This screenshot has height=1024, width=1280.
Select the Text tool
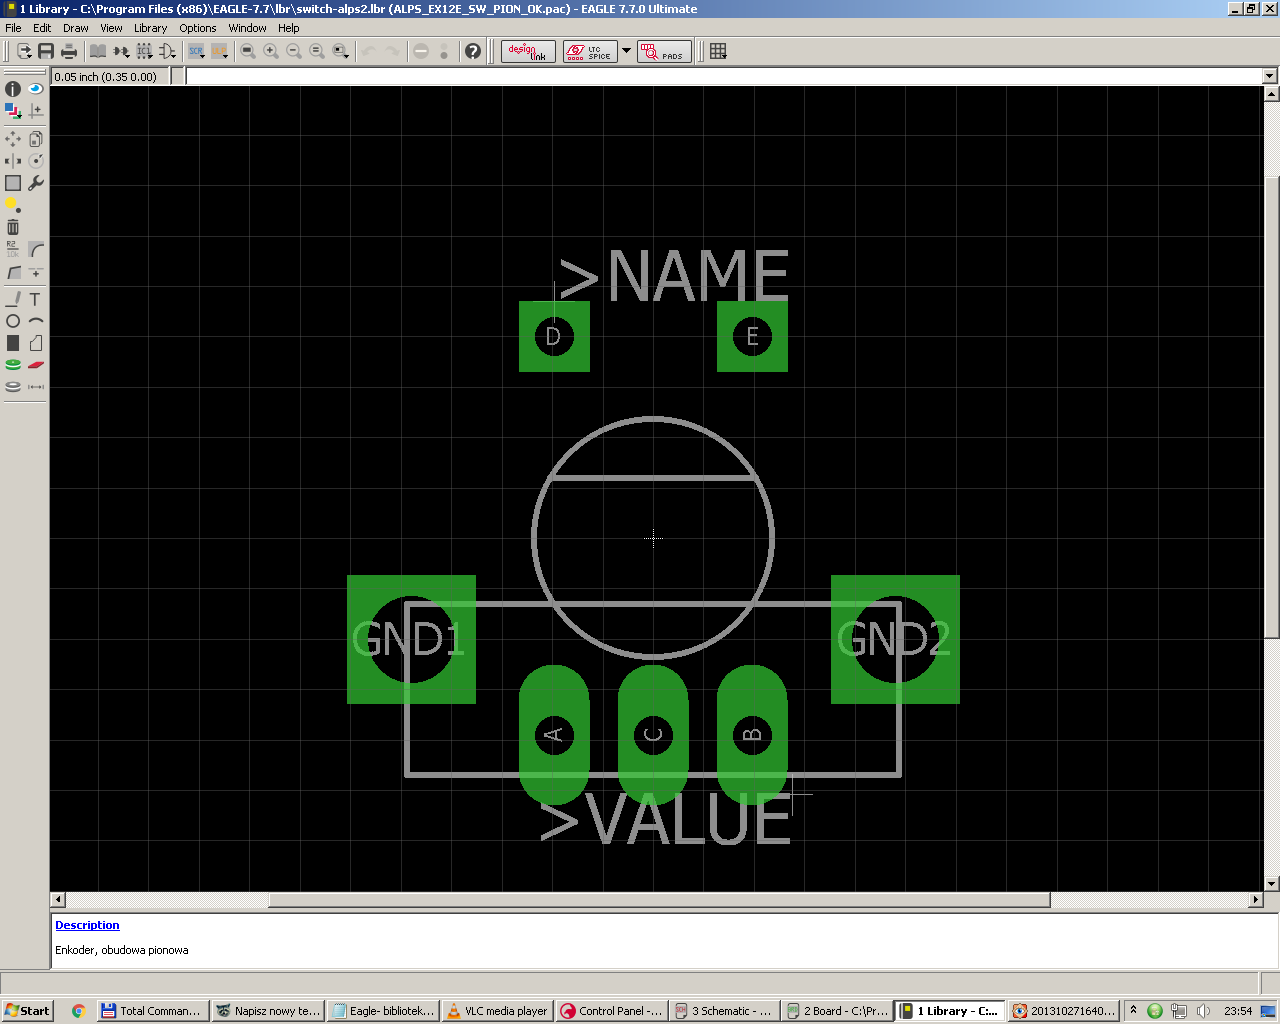pyautogui.click(x=36, y=299)
